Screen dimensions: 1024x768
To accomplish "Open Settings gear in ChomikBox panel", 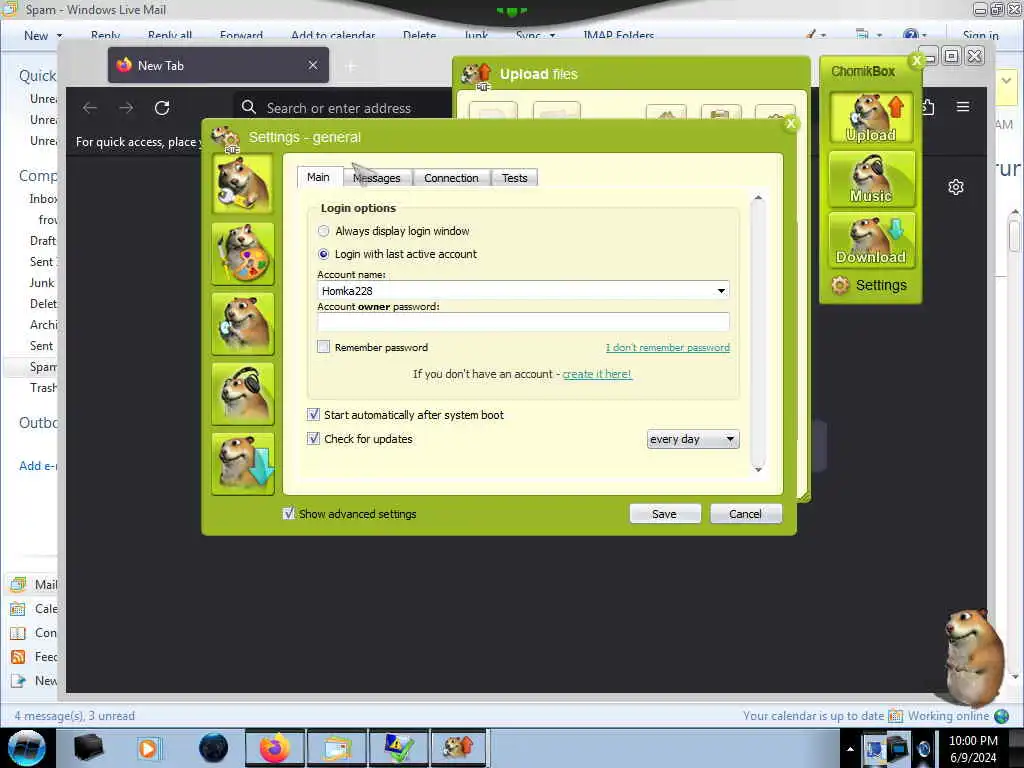I will 869,285.
